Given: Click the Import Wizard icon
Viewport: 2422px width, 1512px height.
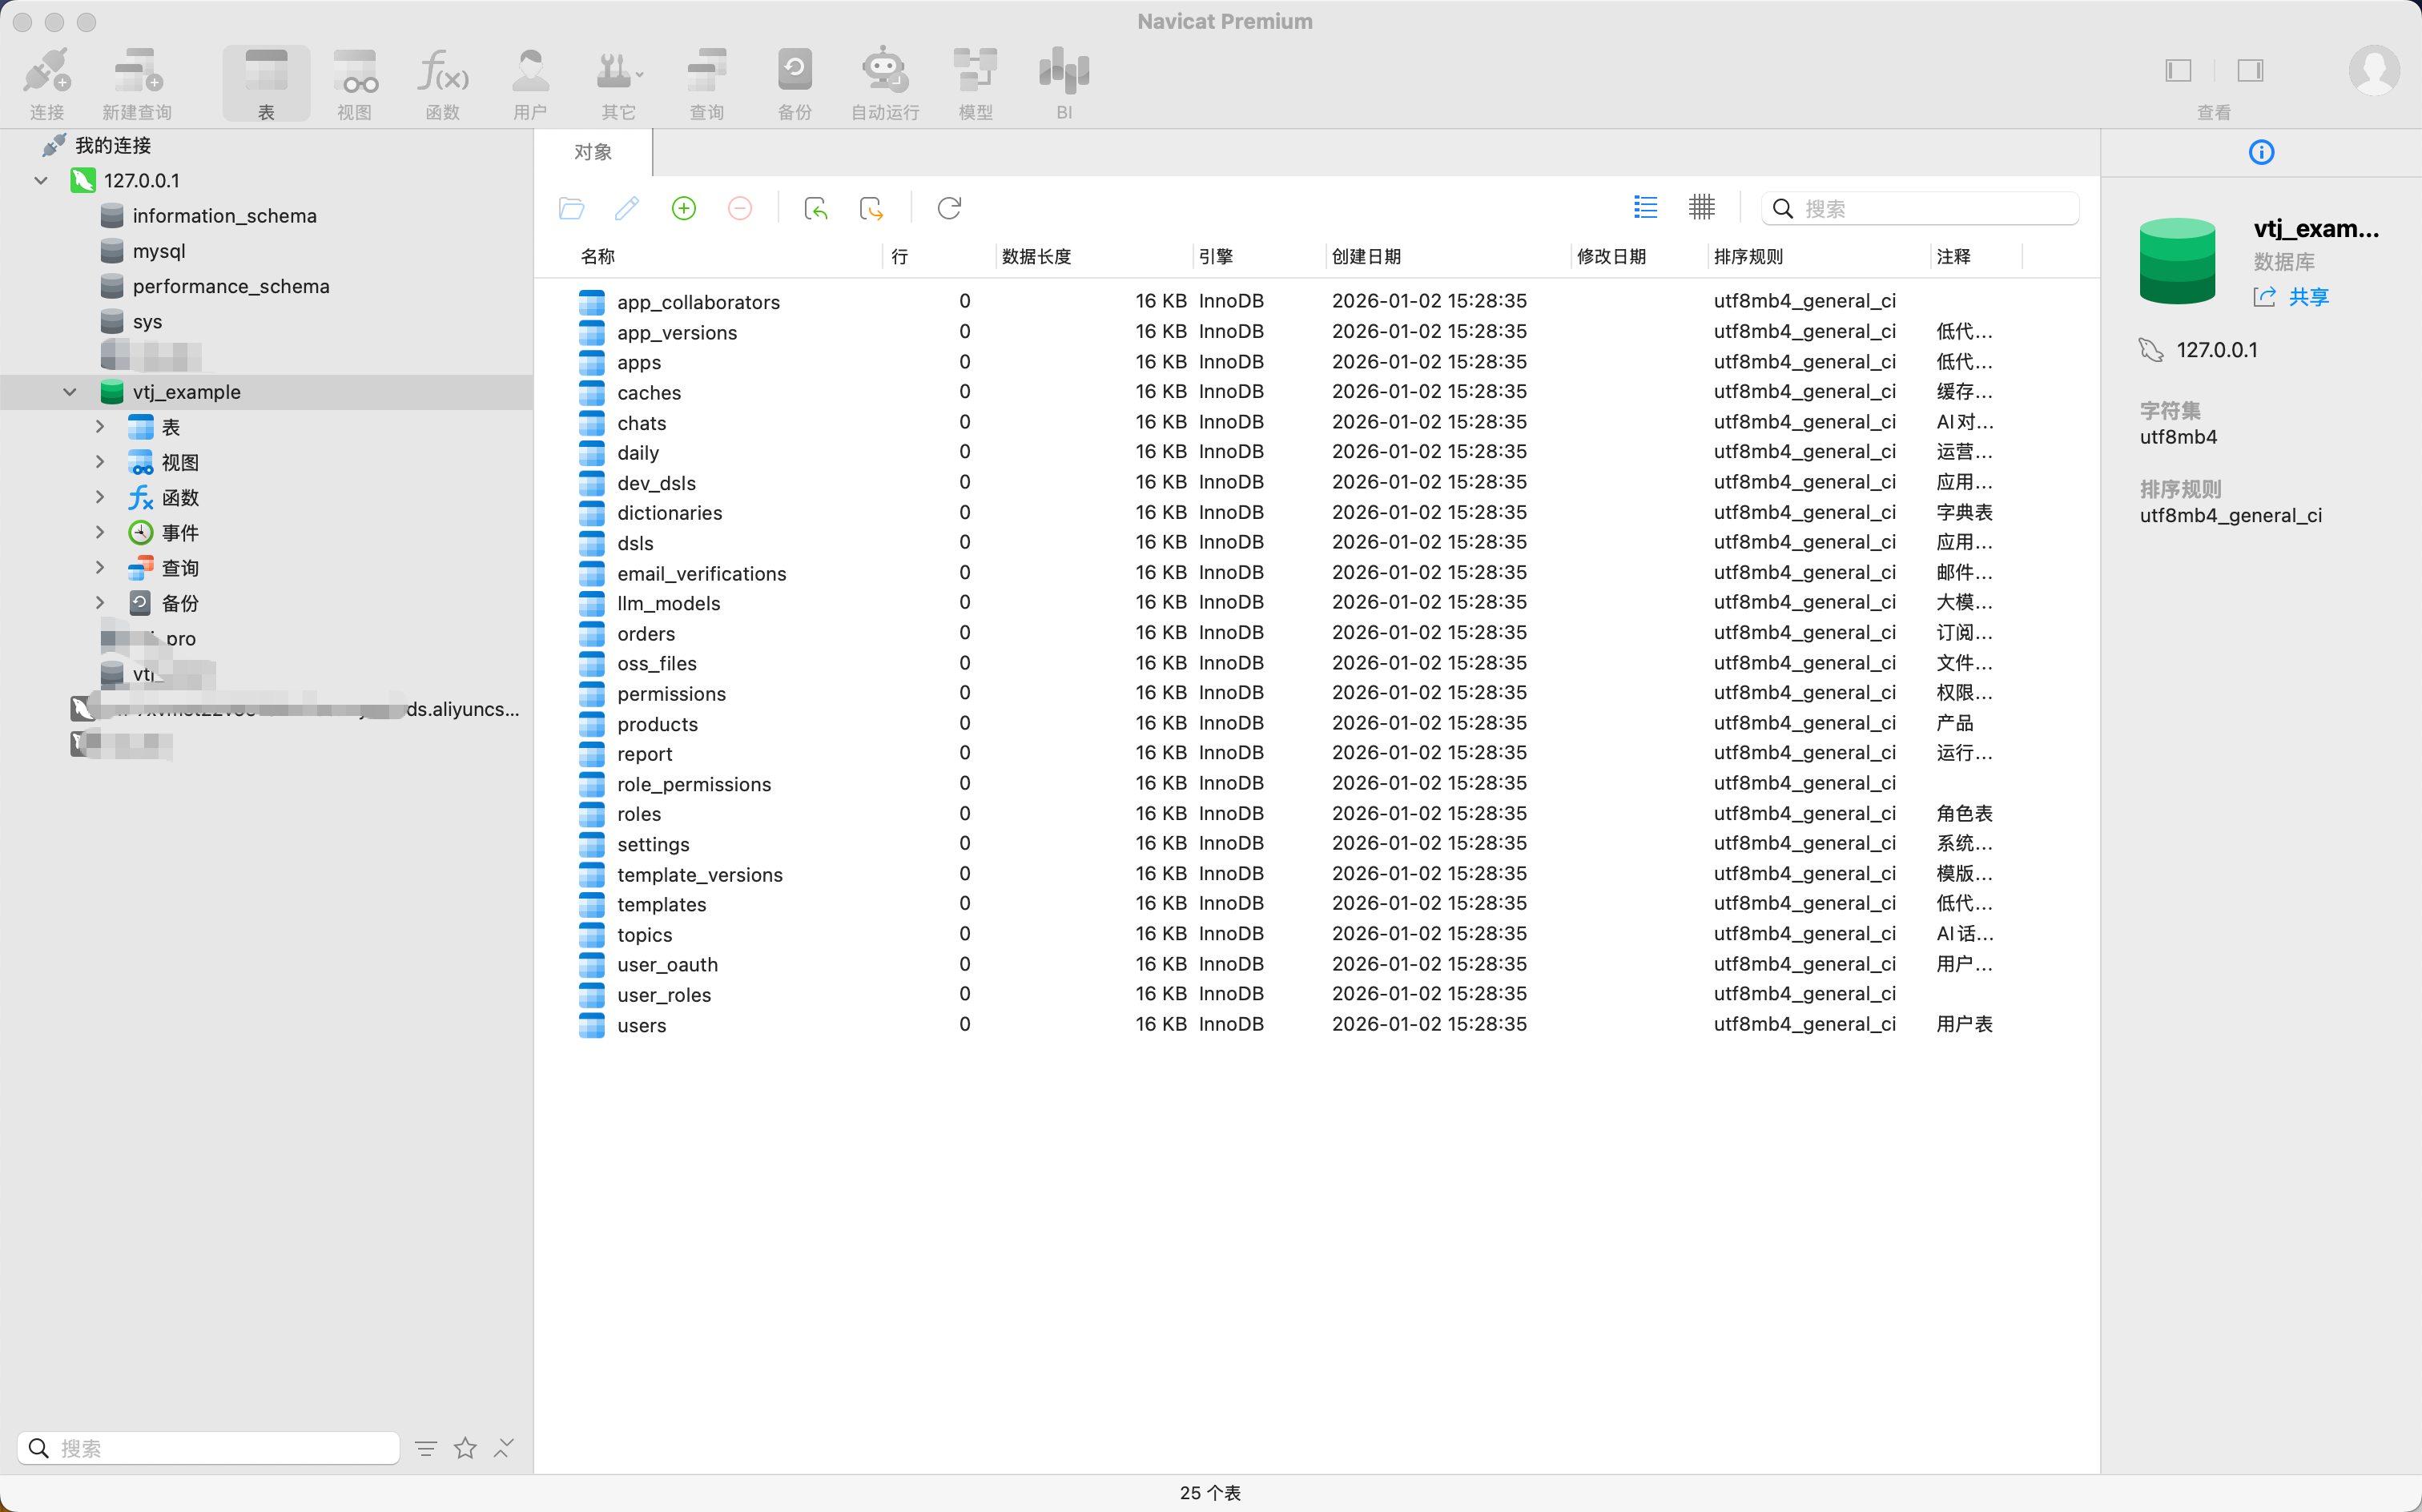Looking at the screenshot, I should [x=816, y=209].
